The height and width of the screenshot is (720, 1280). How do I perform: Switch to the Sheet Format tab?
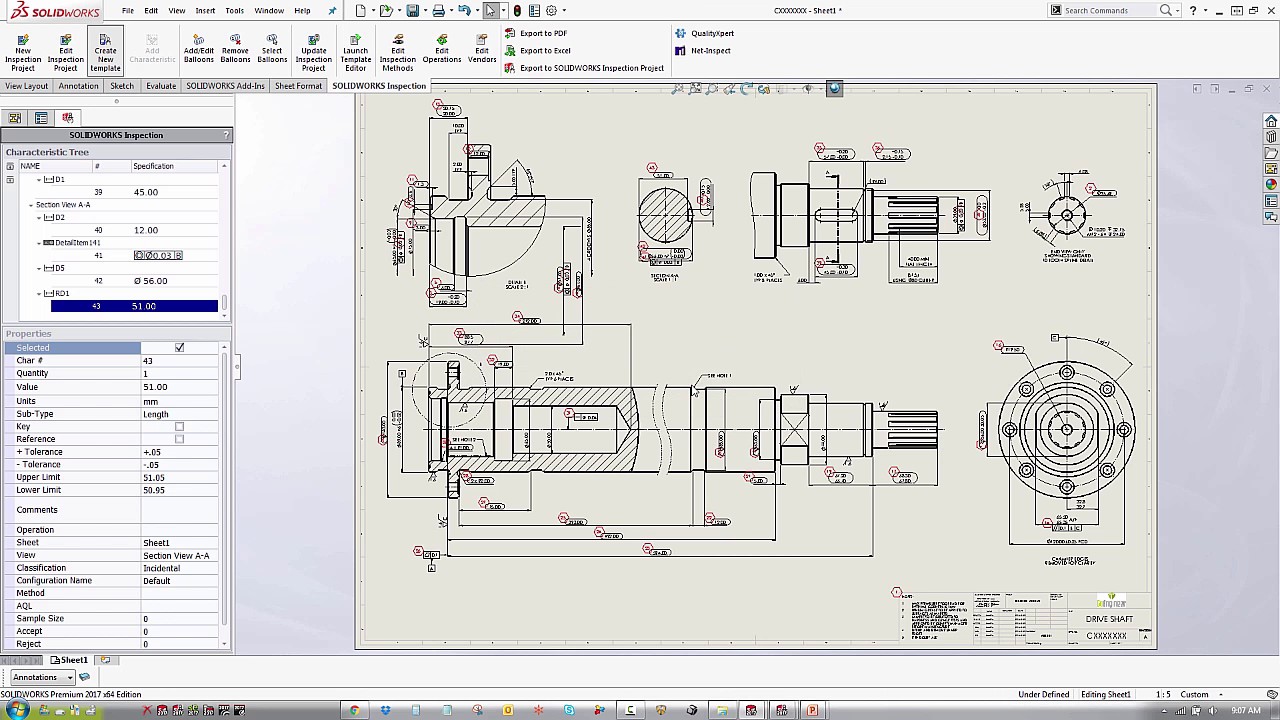pyautogui.click(x=298, y=86)
